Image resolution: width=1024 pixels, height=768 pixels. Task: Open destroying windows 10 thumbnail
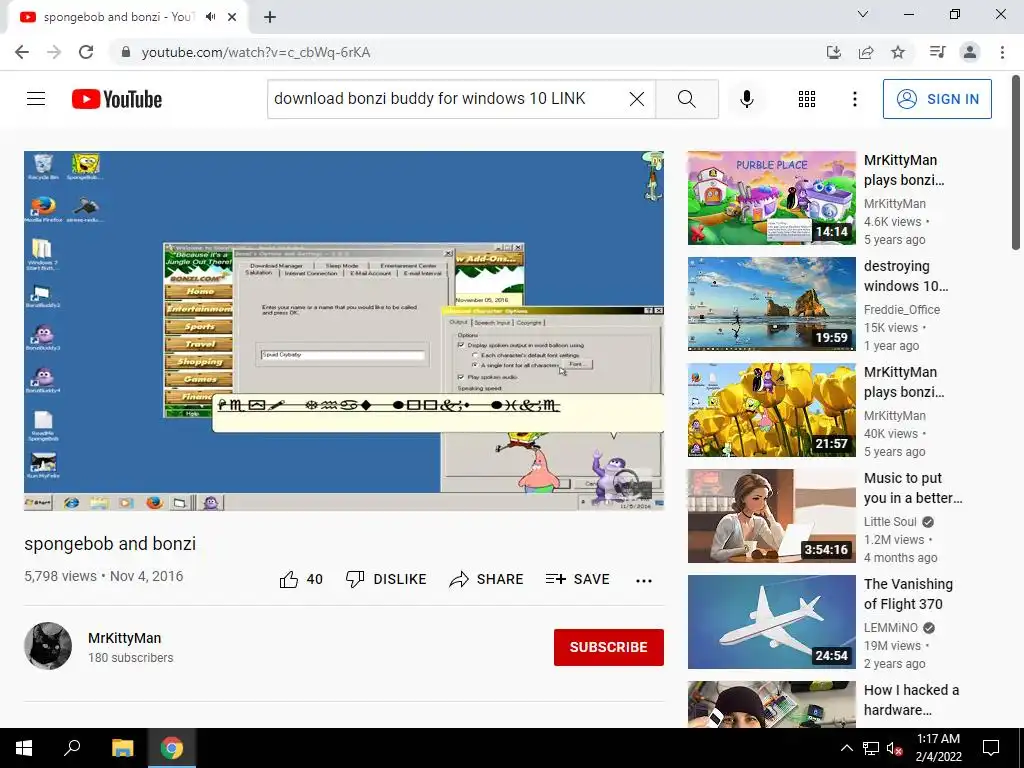tap(771, 304)
